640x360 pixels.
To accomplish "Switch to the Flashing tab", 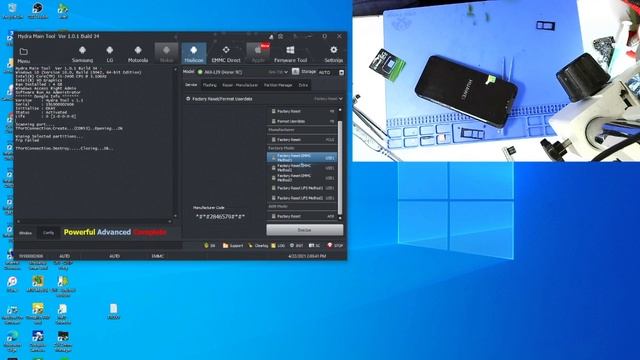I will coord(210,85).
